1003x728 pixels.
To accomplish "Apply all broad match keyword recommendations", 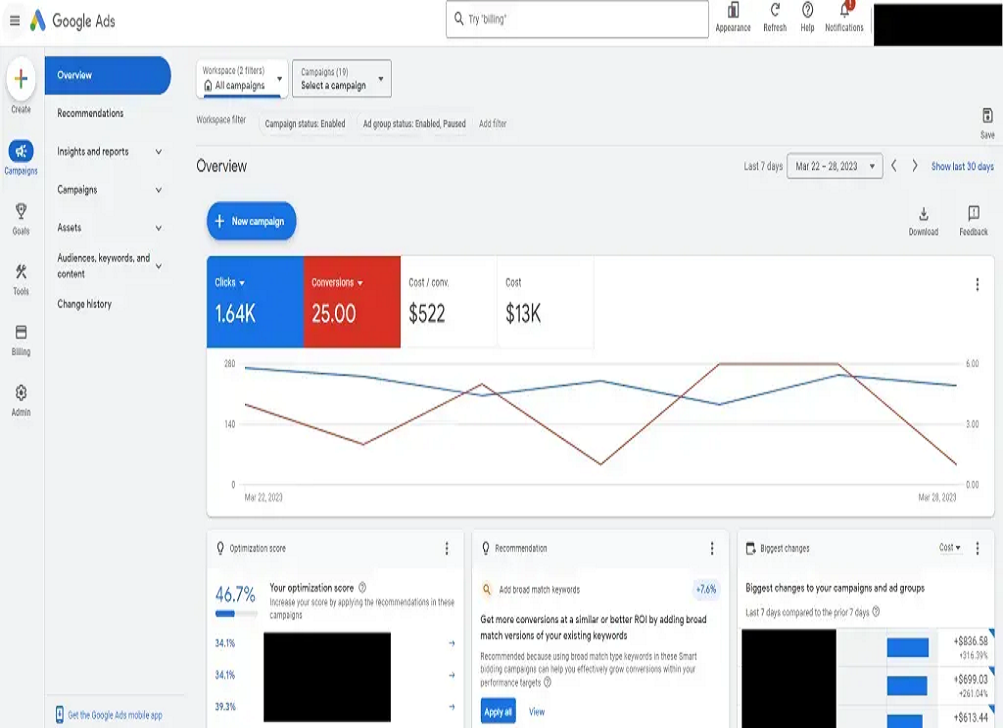I will (x=497, y=710).
